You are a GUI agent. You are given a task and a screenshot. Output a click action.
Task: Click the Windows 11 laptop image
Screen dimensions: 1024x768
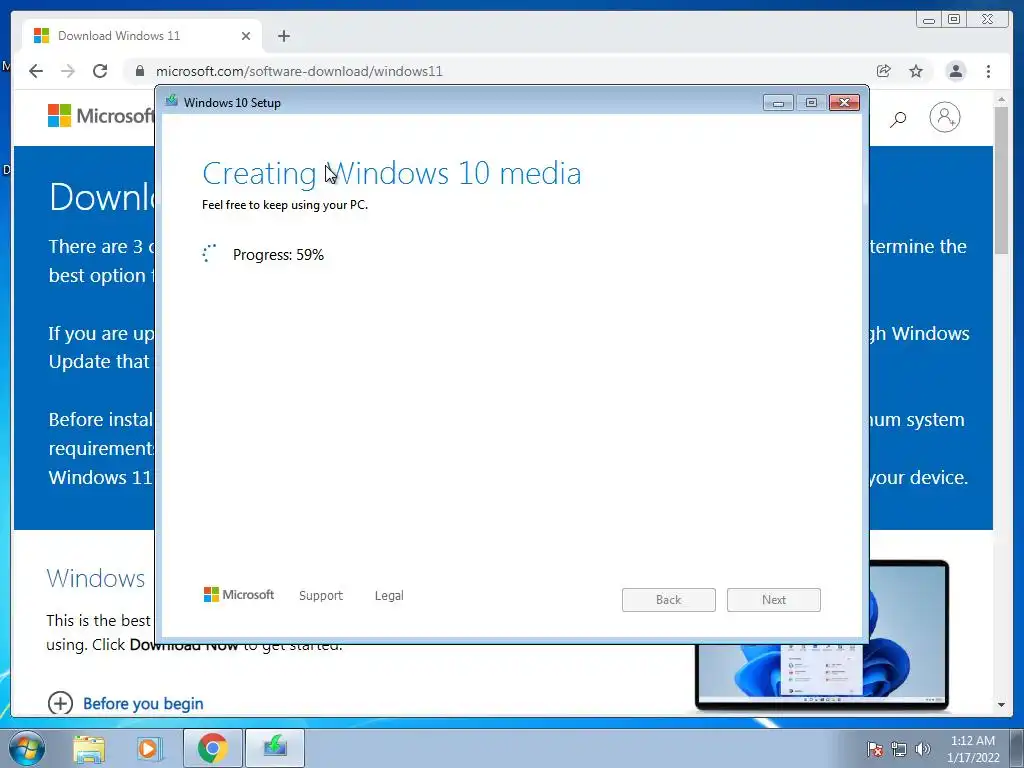click(x=822, y=673)
